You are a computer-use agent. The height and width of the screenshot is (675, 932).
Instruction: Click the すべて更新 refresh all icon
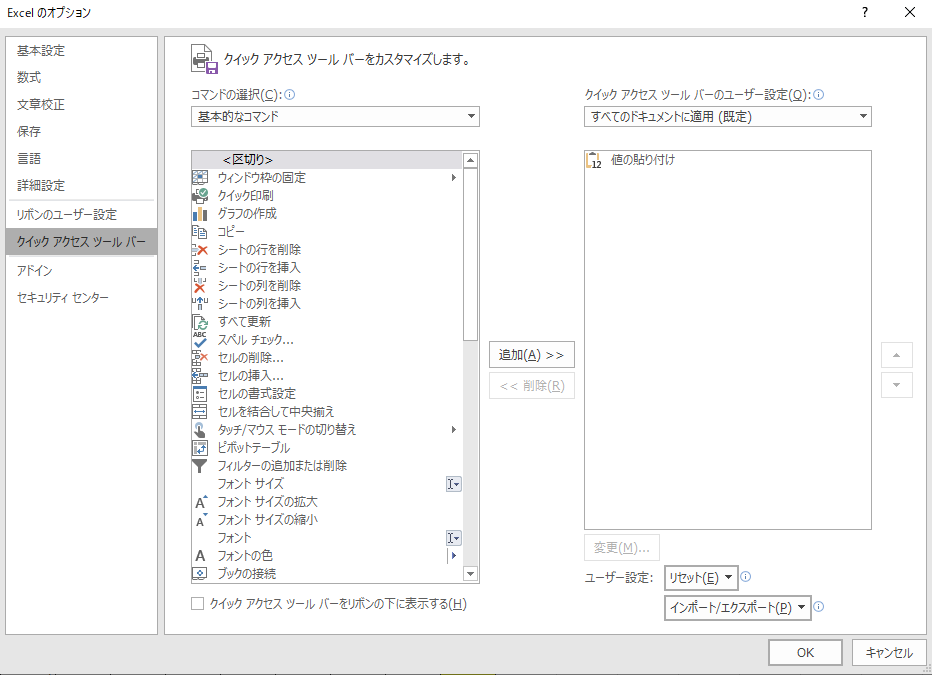point(200,321)
